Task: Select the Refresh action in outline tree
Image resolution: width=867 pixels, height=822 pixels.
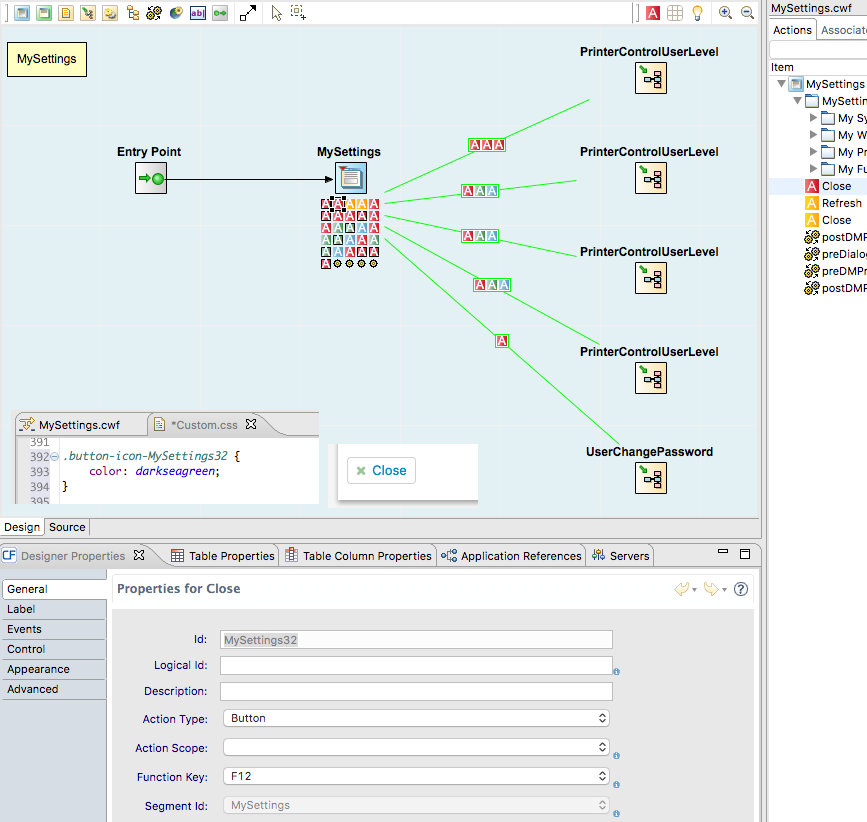Action: click(833, 203)
